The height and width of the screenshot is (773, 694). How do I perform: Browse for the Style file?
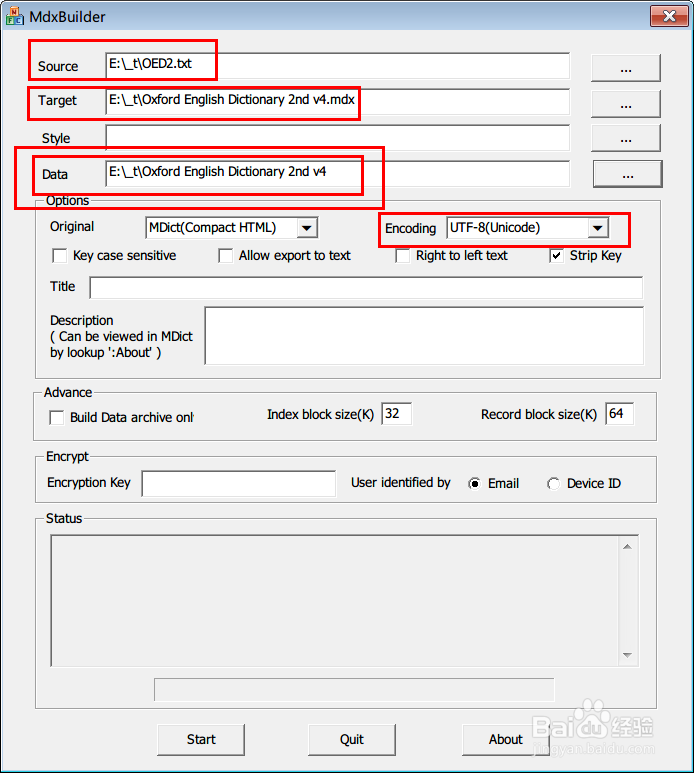click(x=625, y=138)
